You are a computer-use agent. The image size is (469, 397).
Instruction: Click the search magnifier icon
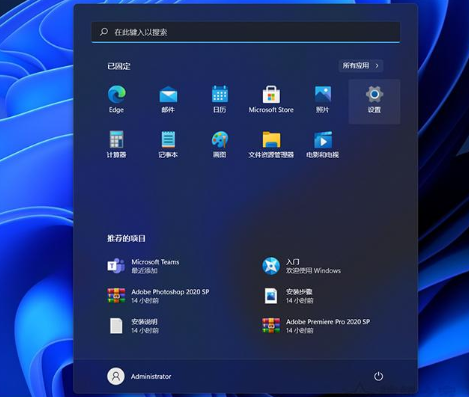(x=104, y=32)
